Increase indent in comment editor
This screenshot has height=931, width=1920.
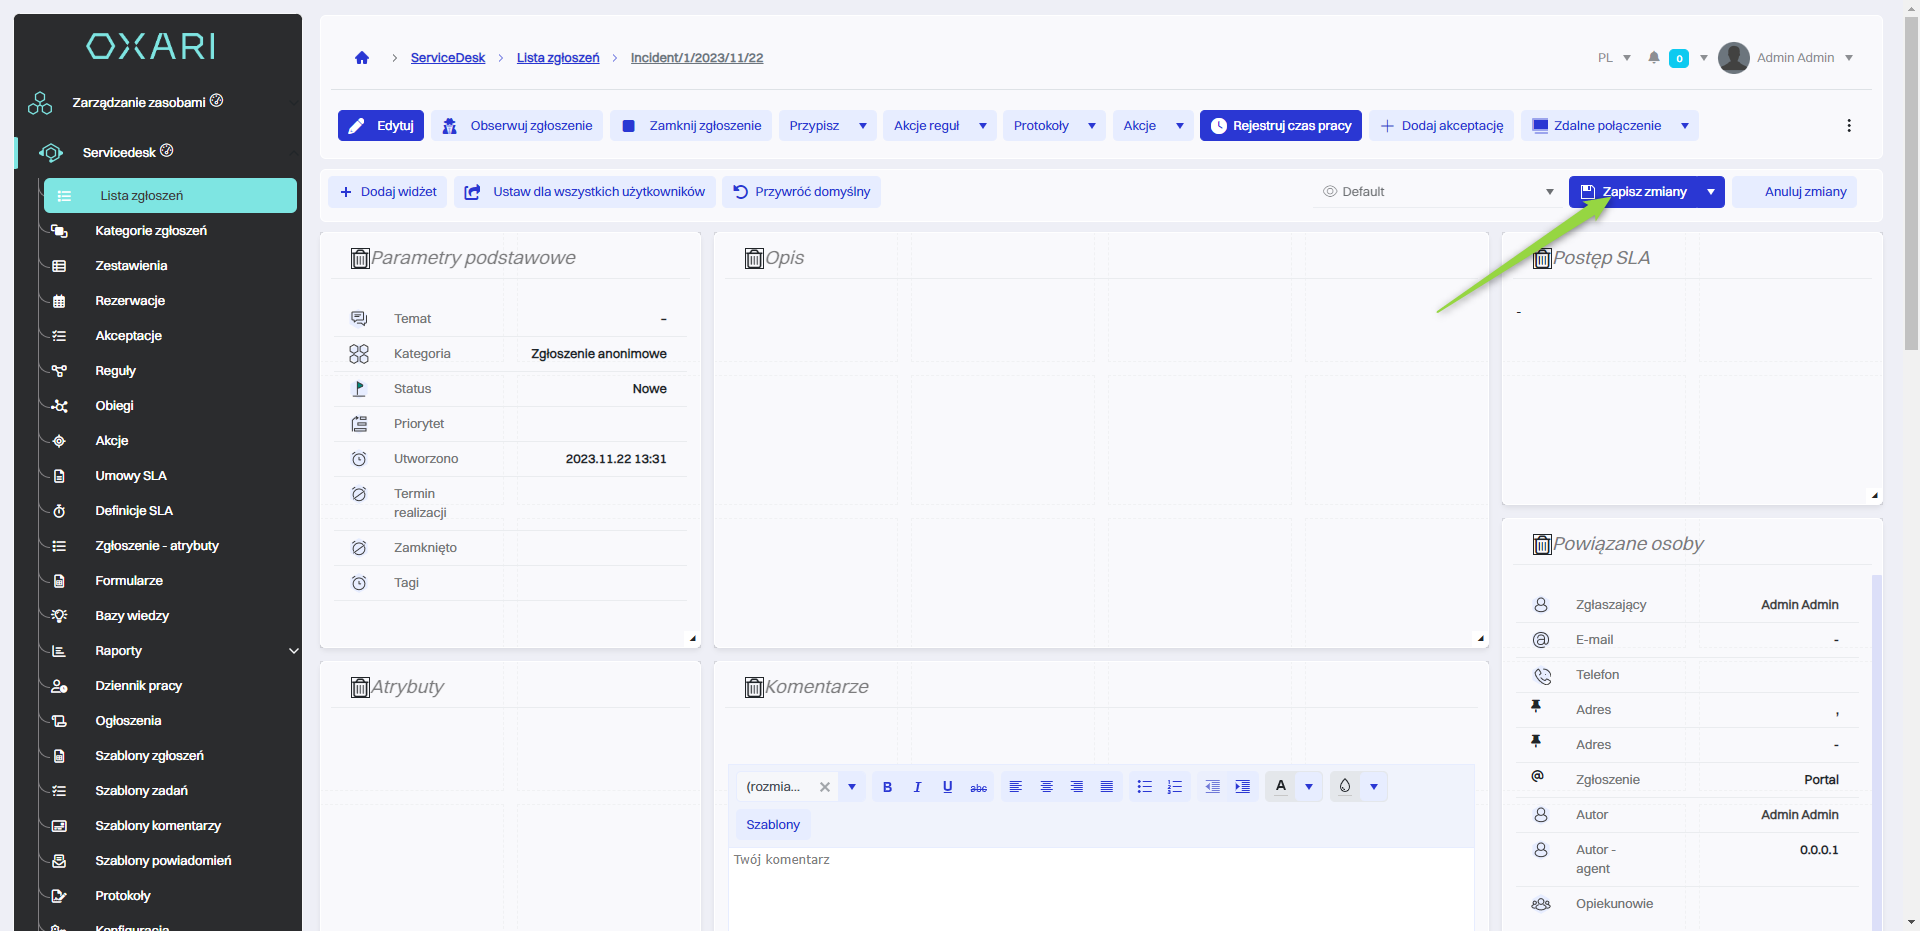coord(1242,787)
